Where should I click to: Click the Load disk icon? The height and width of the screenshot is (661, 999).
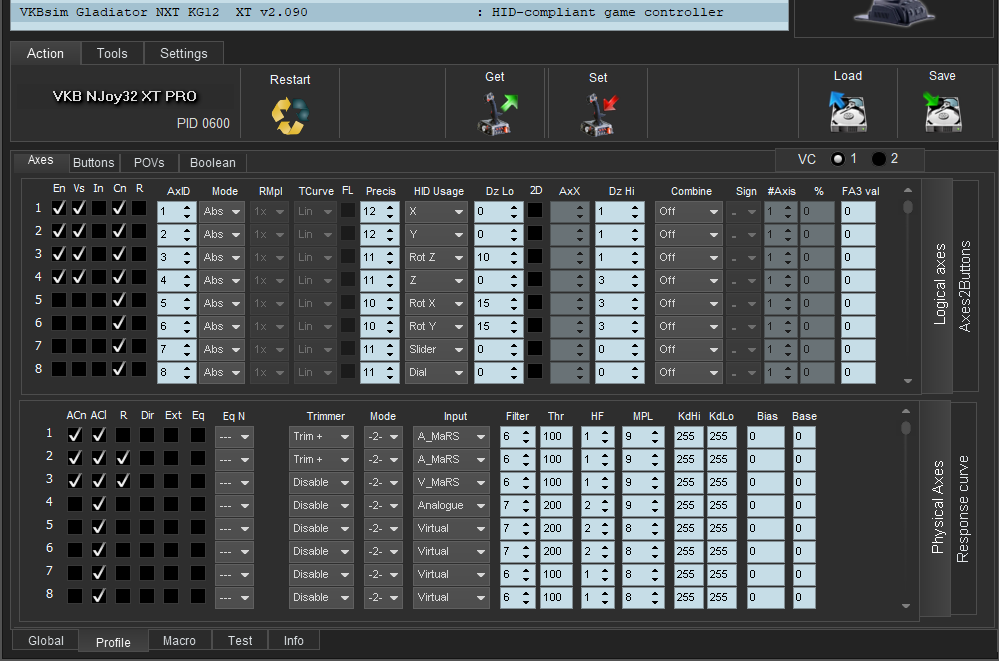click(x=847, y=111)
